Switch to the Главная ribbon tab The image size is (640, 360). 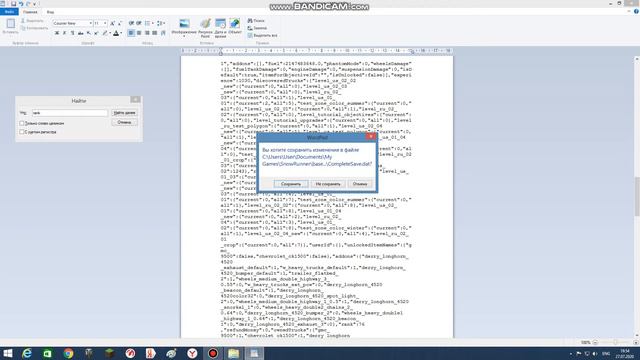[30, 12]
